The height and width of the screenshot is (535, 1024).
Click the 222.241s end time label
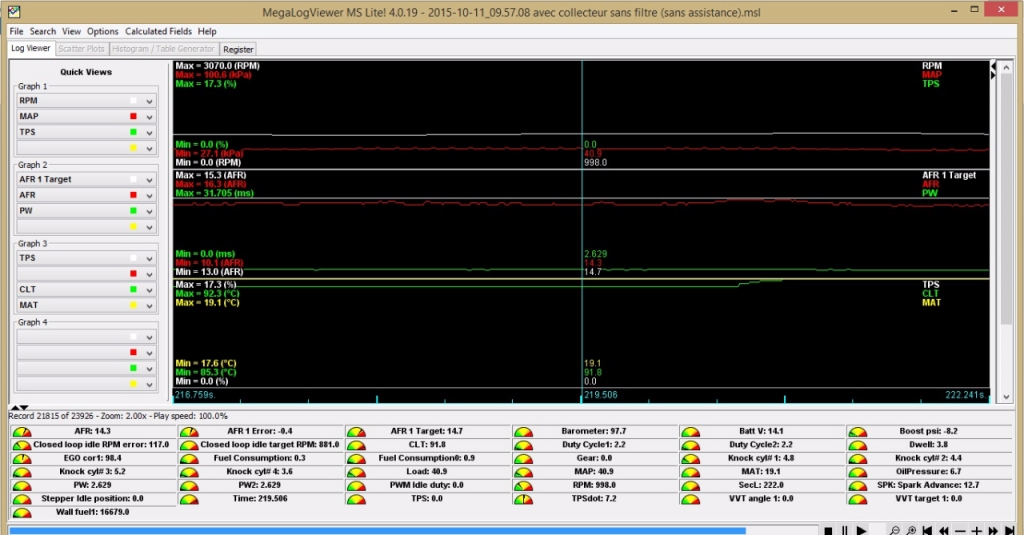click(x=965, y=395)
